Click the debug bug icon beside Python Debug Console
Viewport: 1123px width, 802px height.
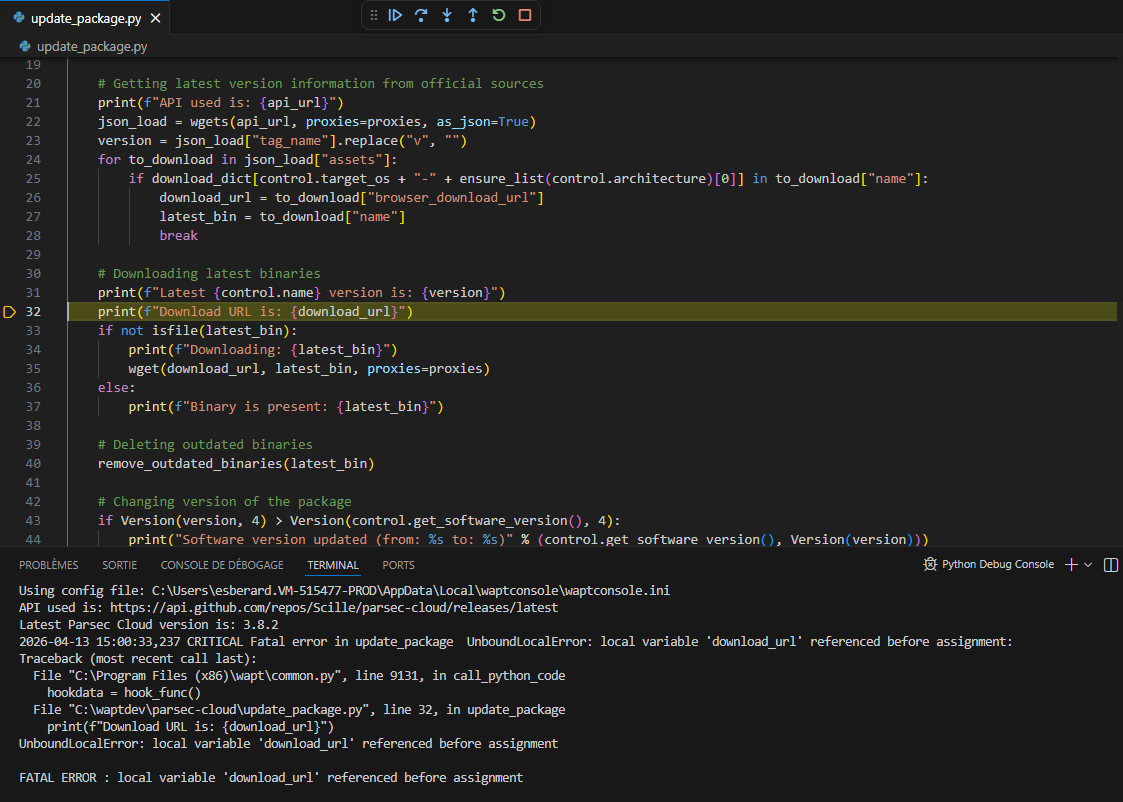[x=929, y=564]
